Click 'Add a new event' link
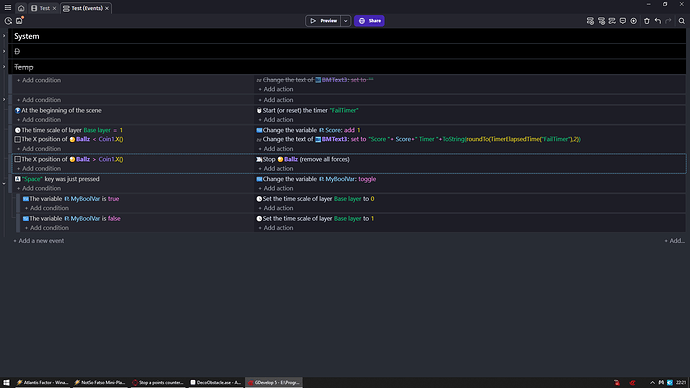The image size is (690, 388). (39, 241)
